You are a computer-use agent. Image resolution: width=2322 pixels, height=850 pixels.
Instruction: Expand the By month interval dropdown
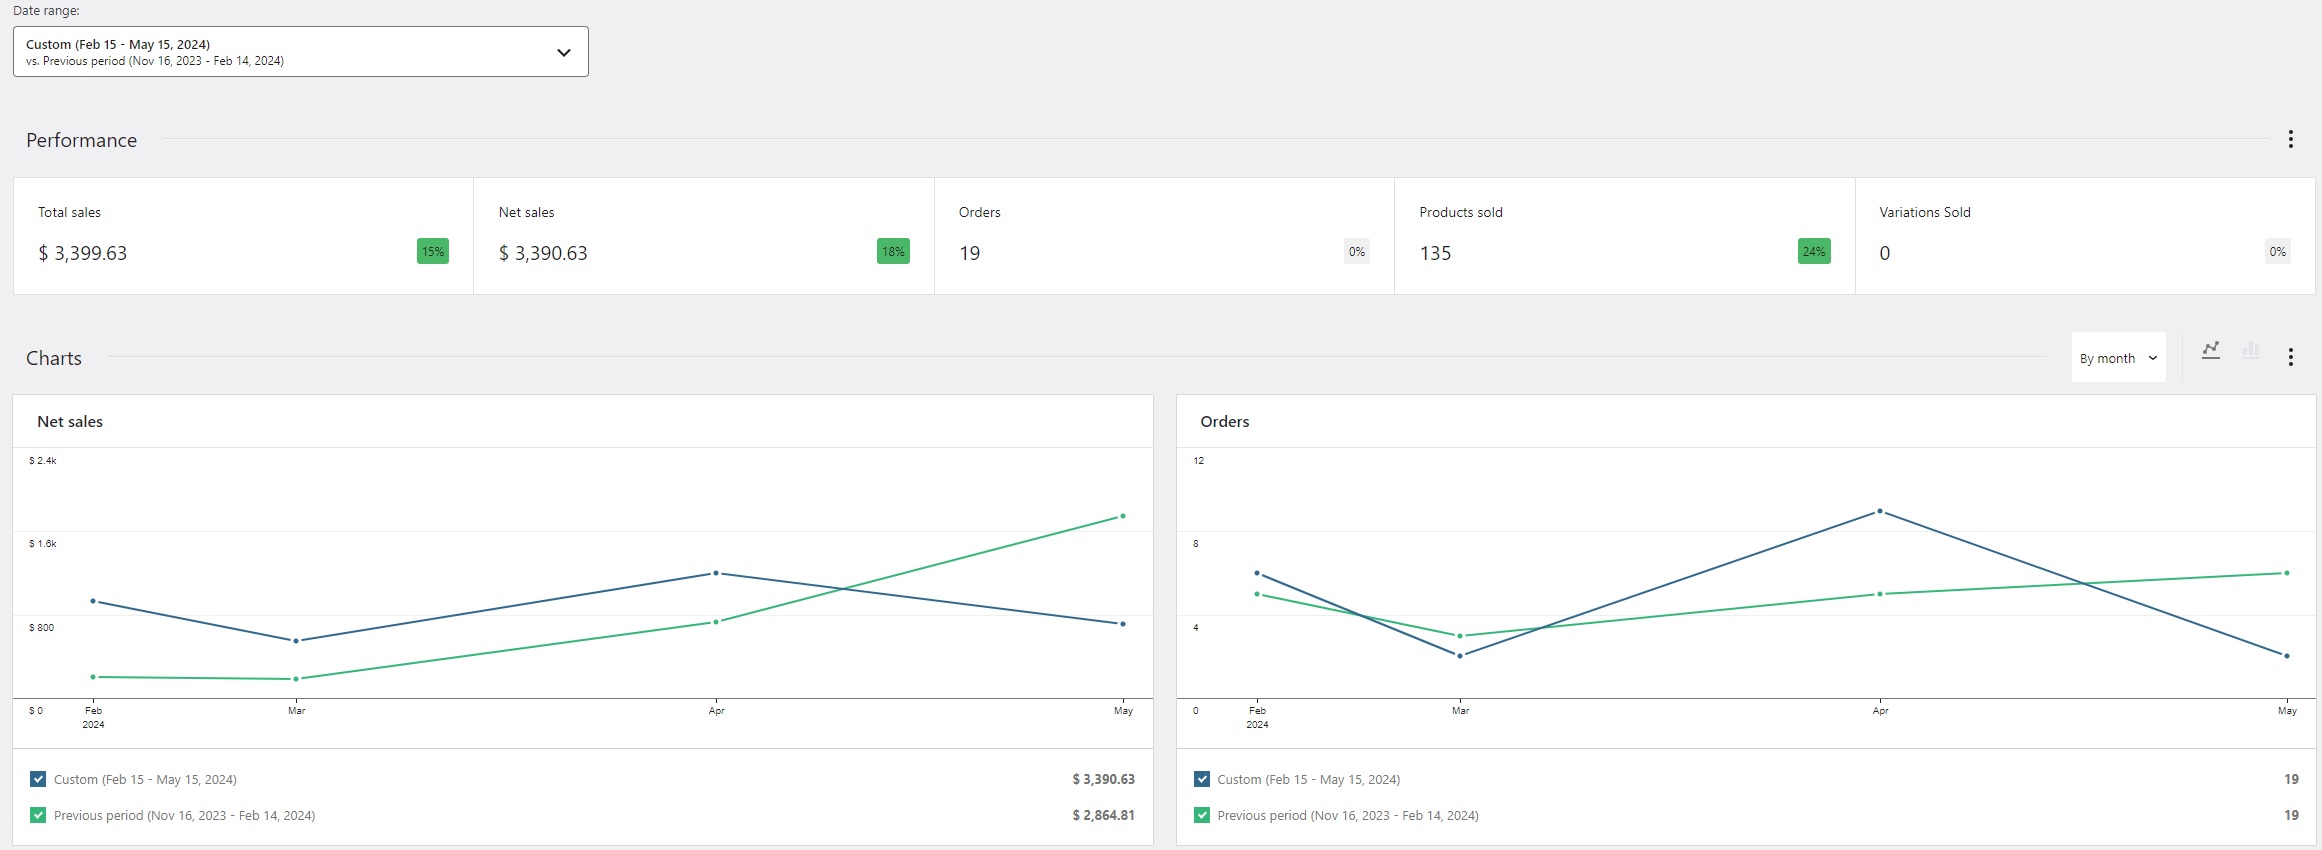pyautogui.click(x=2118, y=358)
